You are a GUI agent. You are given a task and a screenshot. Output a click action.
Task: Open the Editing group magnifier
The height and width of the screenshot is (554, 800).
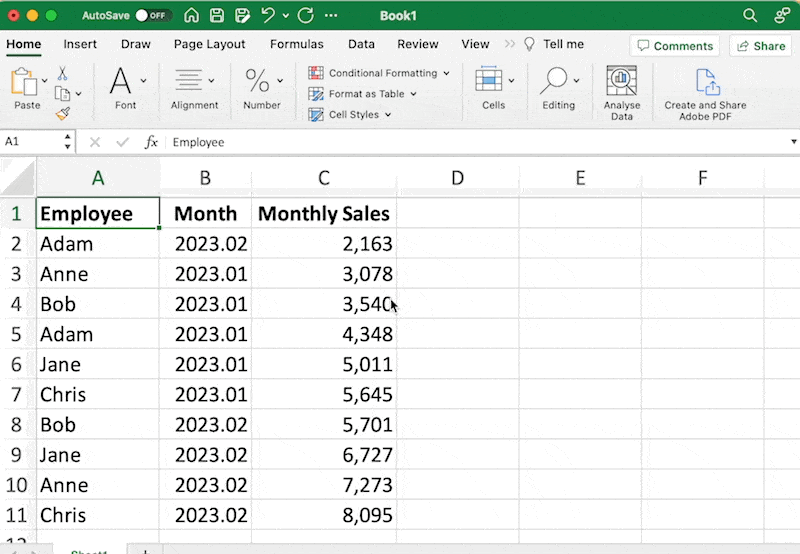click(559, 88)
